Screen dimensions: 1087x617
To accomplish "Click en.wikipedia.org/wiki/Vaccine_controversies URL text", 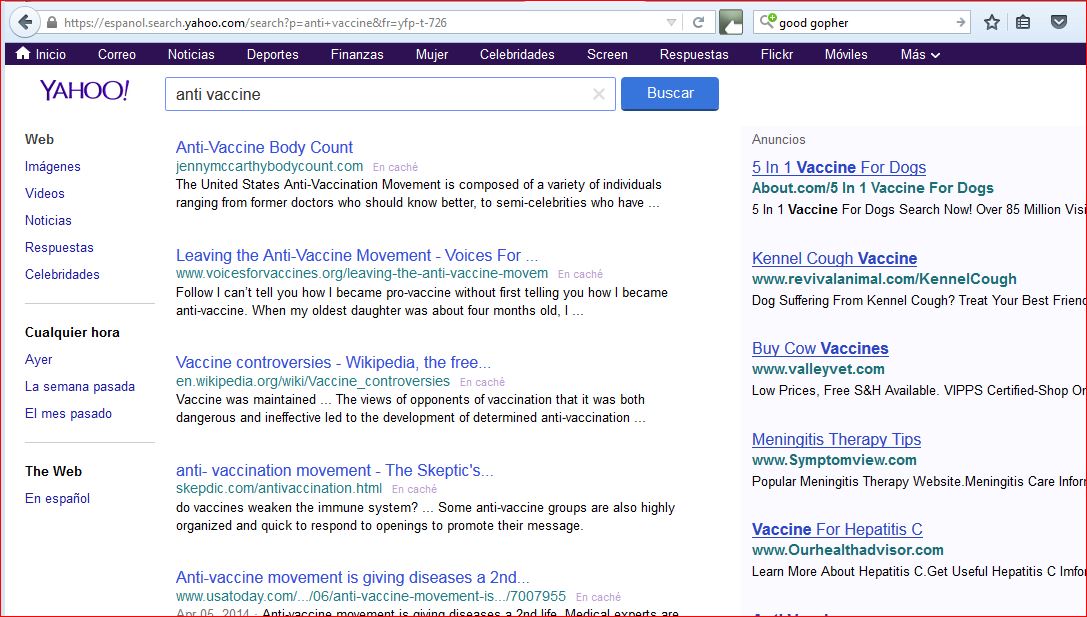I will coord(313,381).
